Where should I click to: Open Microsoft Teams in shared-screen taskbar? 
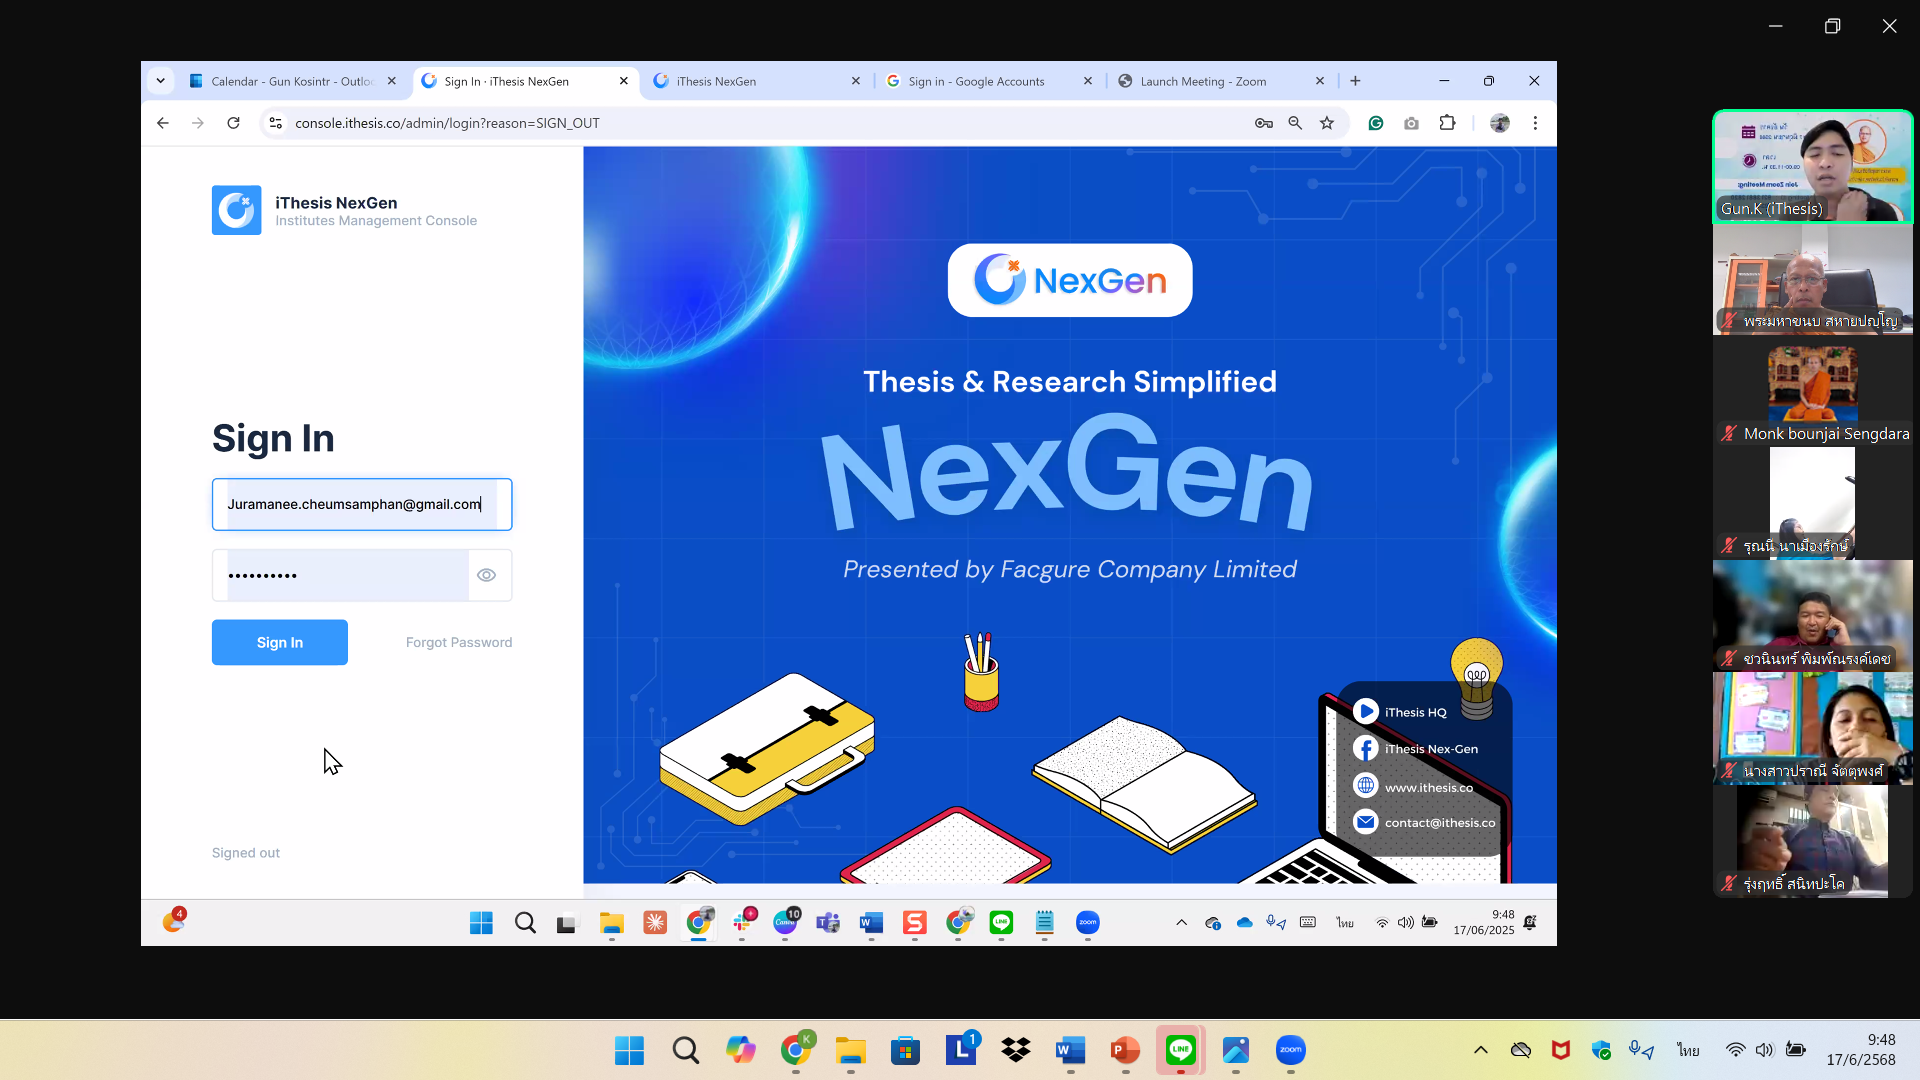click(x=828, y=923)
